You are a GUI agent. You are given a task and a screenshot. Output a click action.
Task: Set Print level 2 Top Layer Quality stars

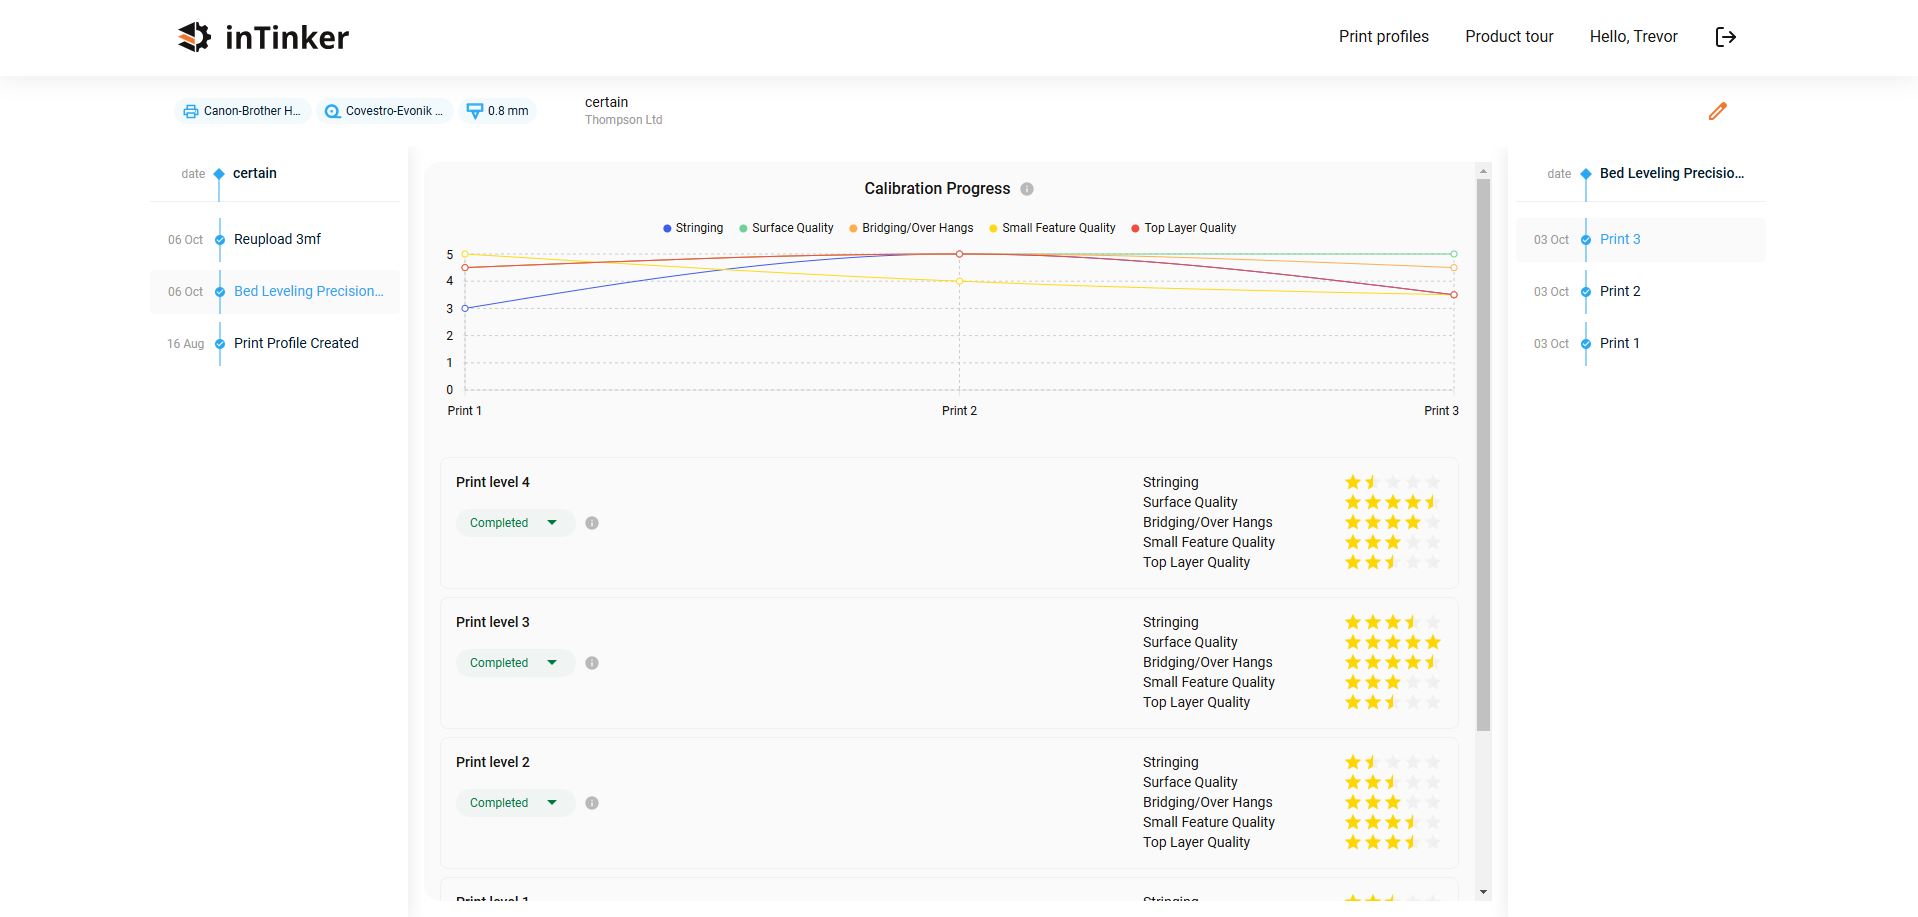coord(1392,842)
